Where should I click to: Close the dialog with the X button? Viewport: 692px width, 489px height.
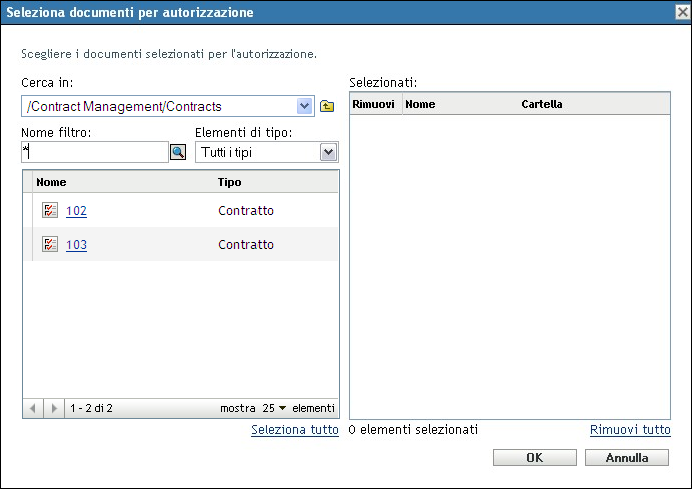(x=683, y=12)
